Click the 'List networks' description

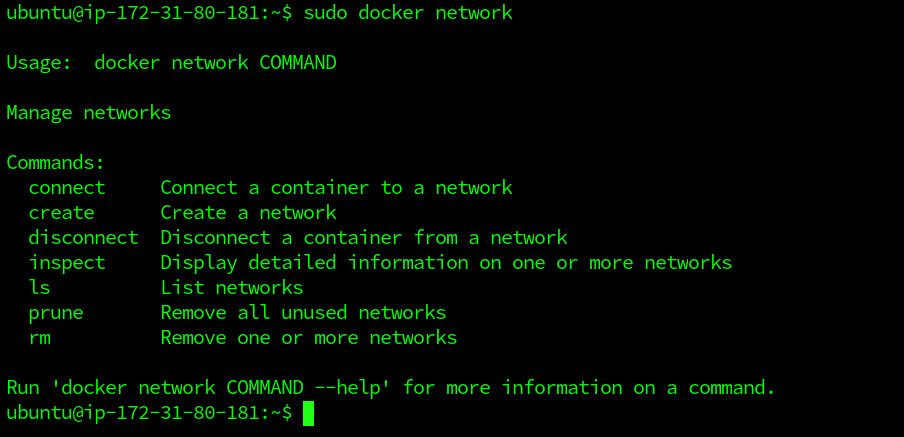232,288
